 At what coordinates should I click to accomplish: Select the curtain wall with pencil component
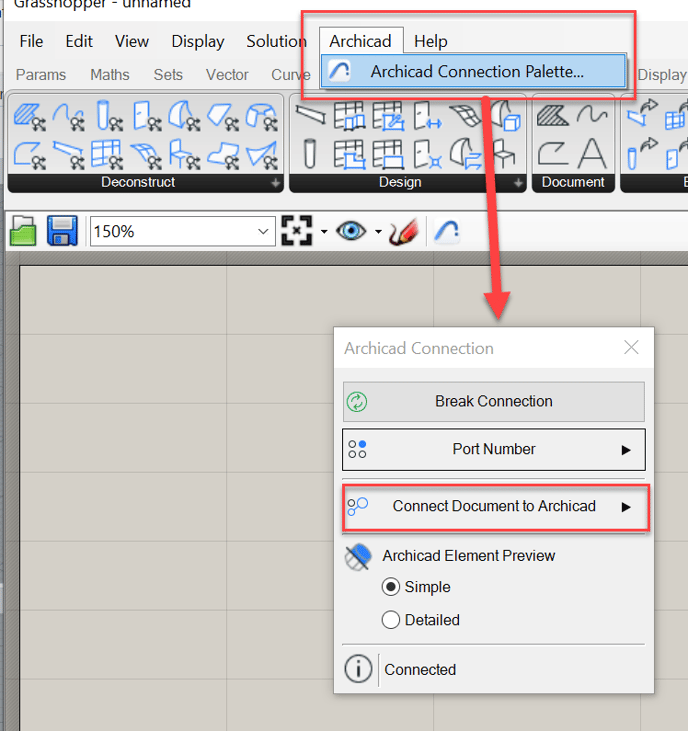[x=388, y=116]
